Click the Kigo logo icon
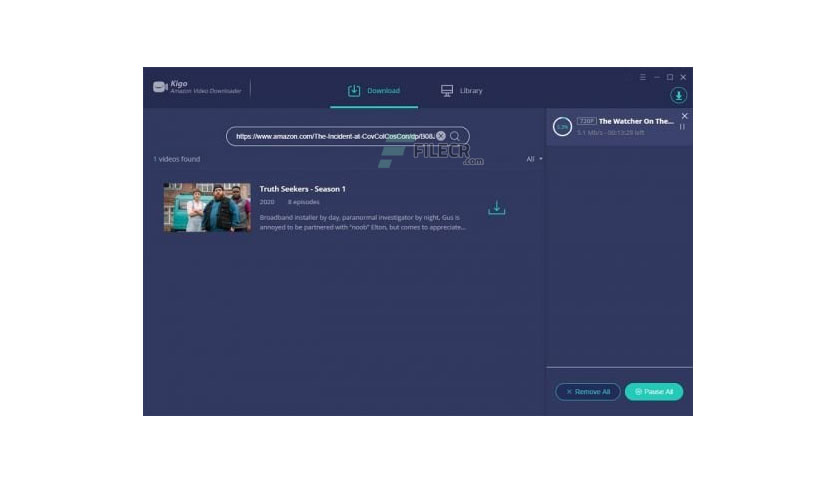 click(x=160, y=87)
